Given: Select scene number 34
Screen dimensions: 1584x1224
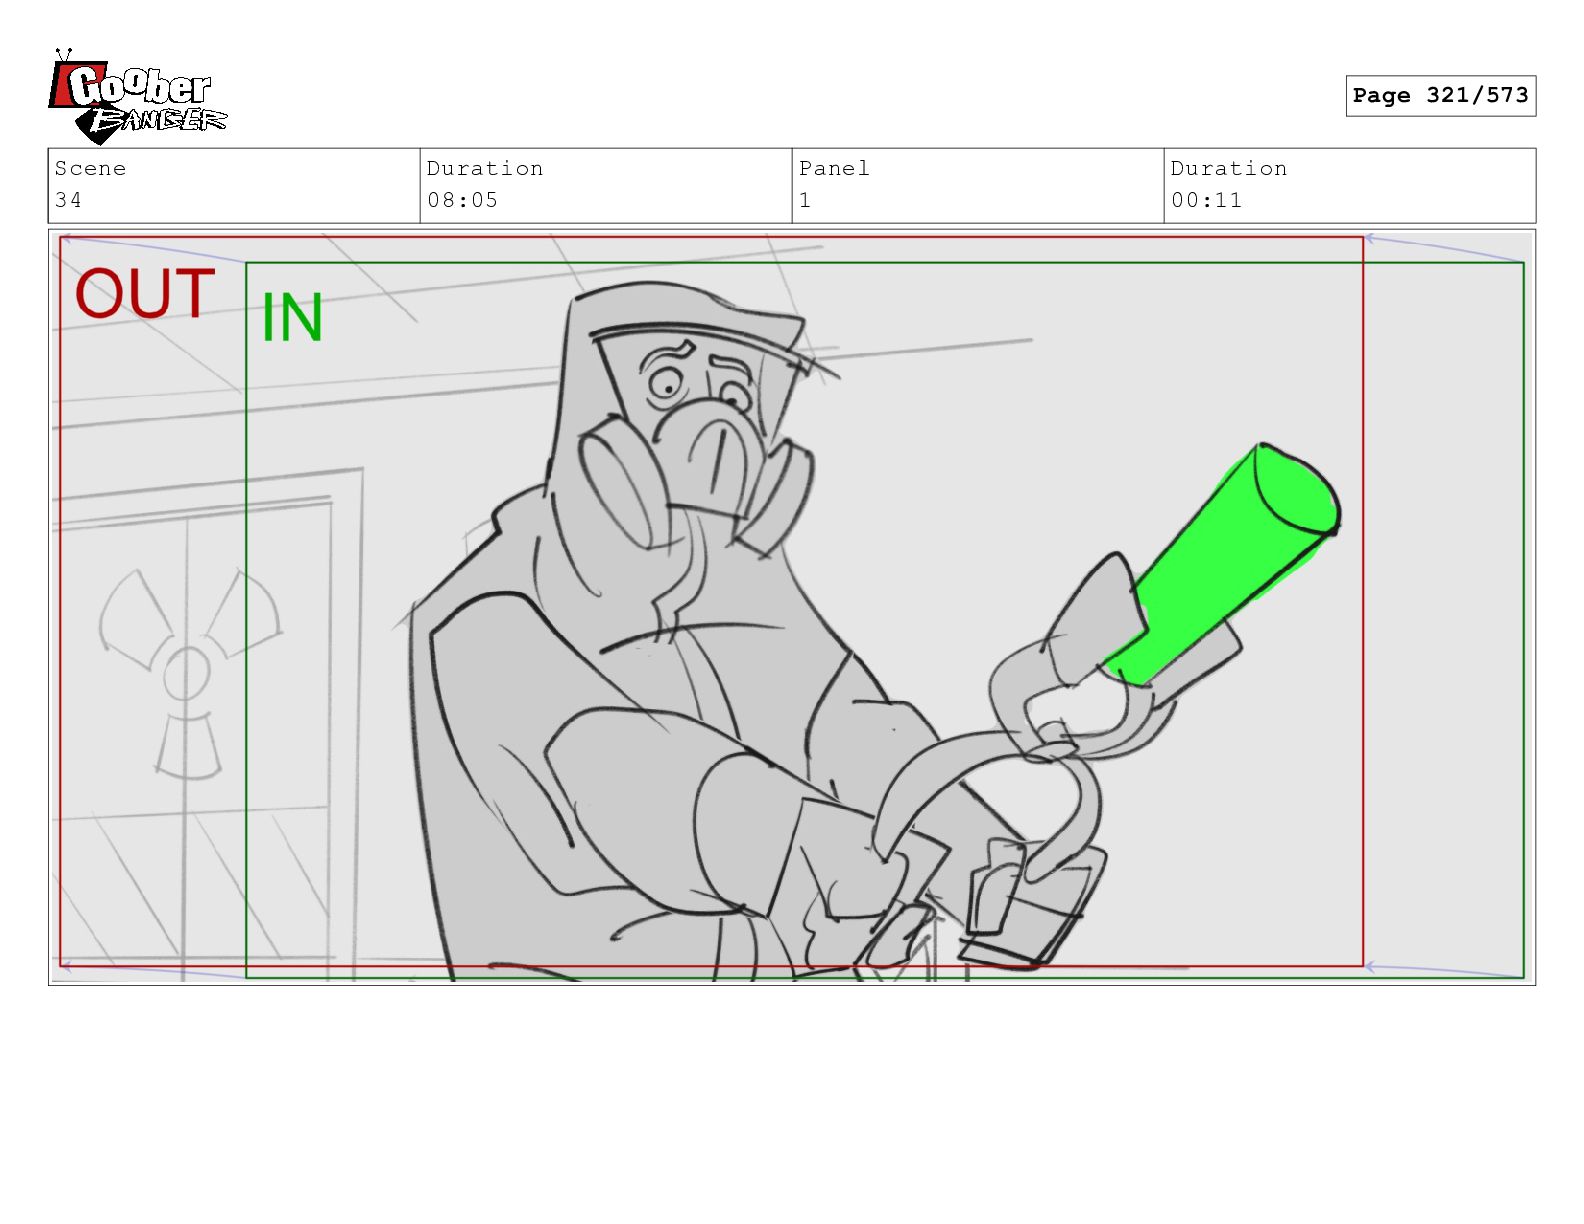Looking at the screenshot, I should coord(68,200).
